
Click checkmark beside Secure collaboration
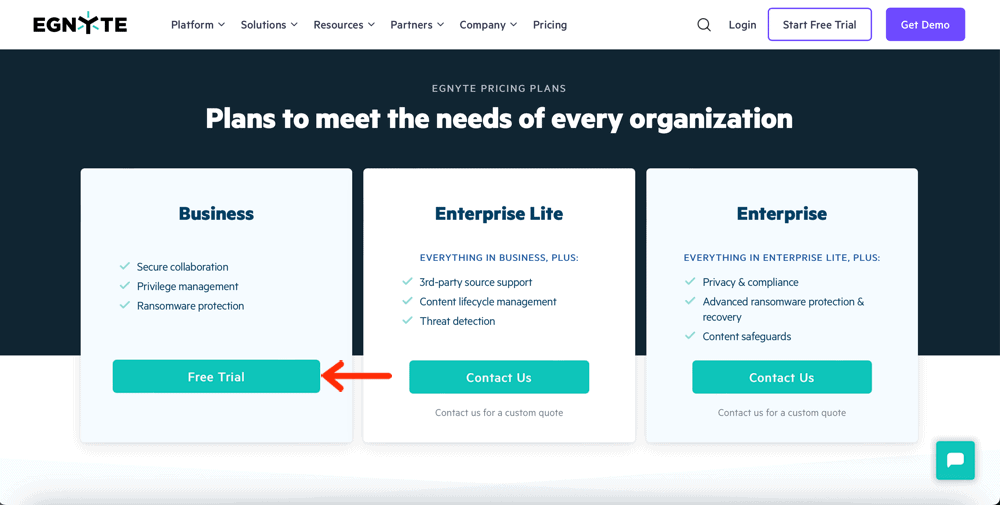(x=125, y=266)
